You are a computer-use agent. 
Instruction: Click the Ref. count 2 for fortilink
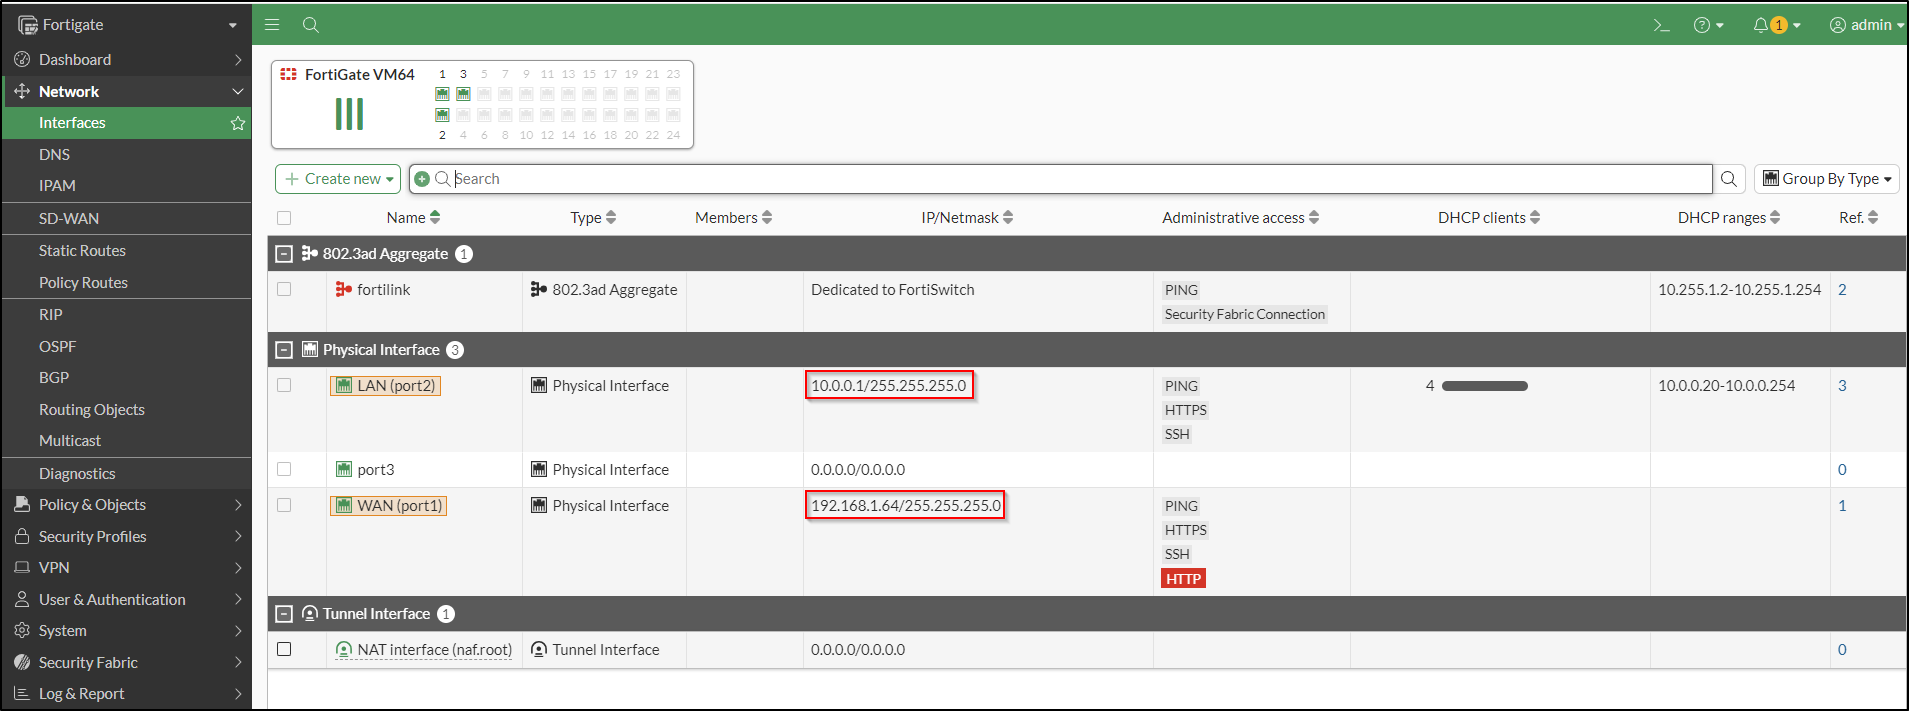pos(1842,290)
